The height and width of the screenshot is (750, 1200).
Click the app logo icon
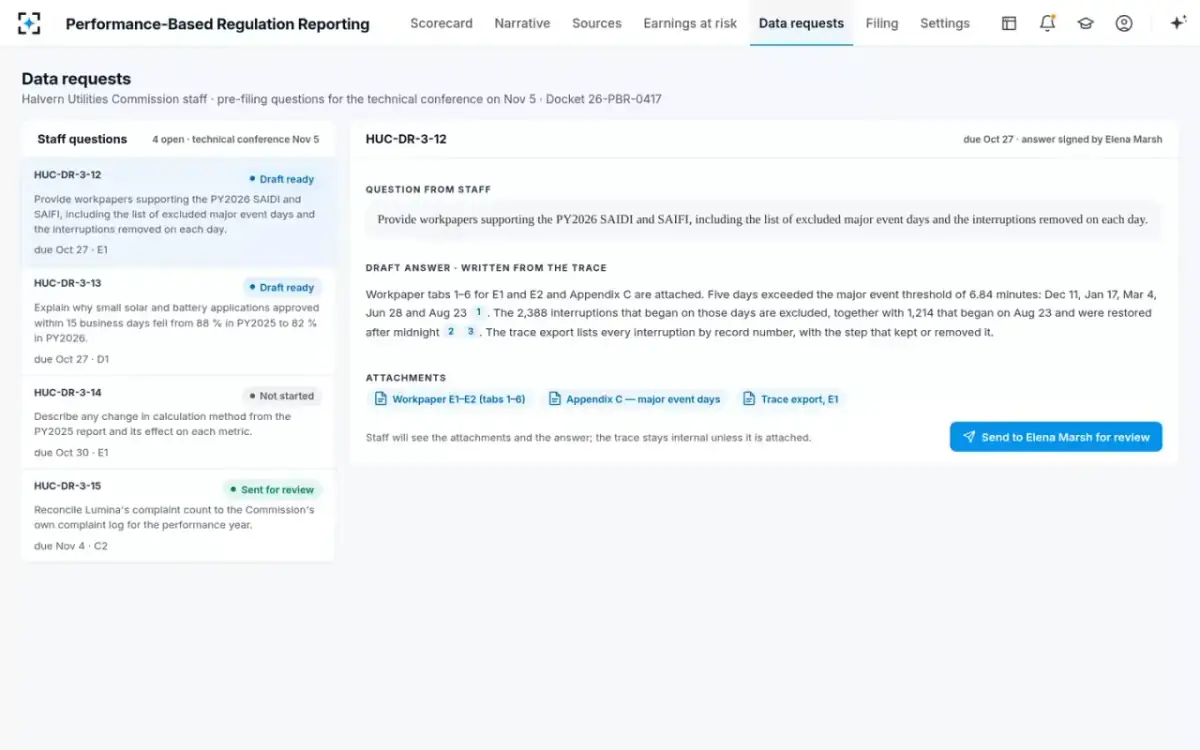point(30,23)
